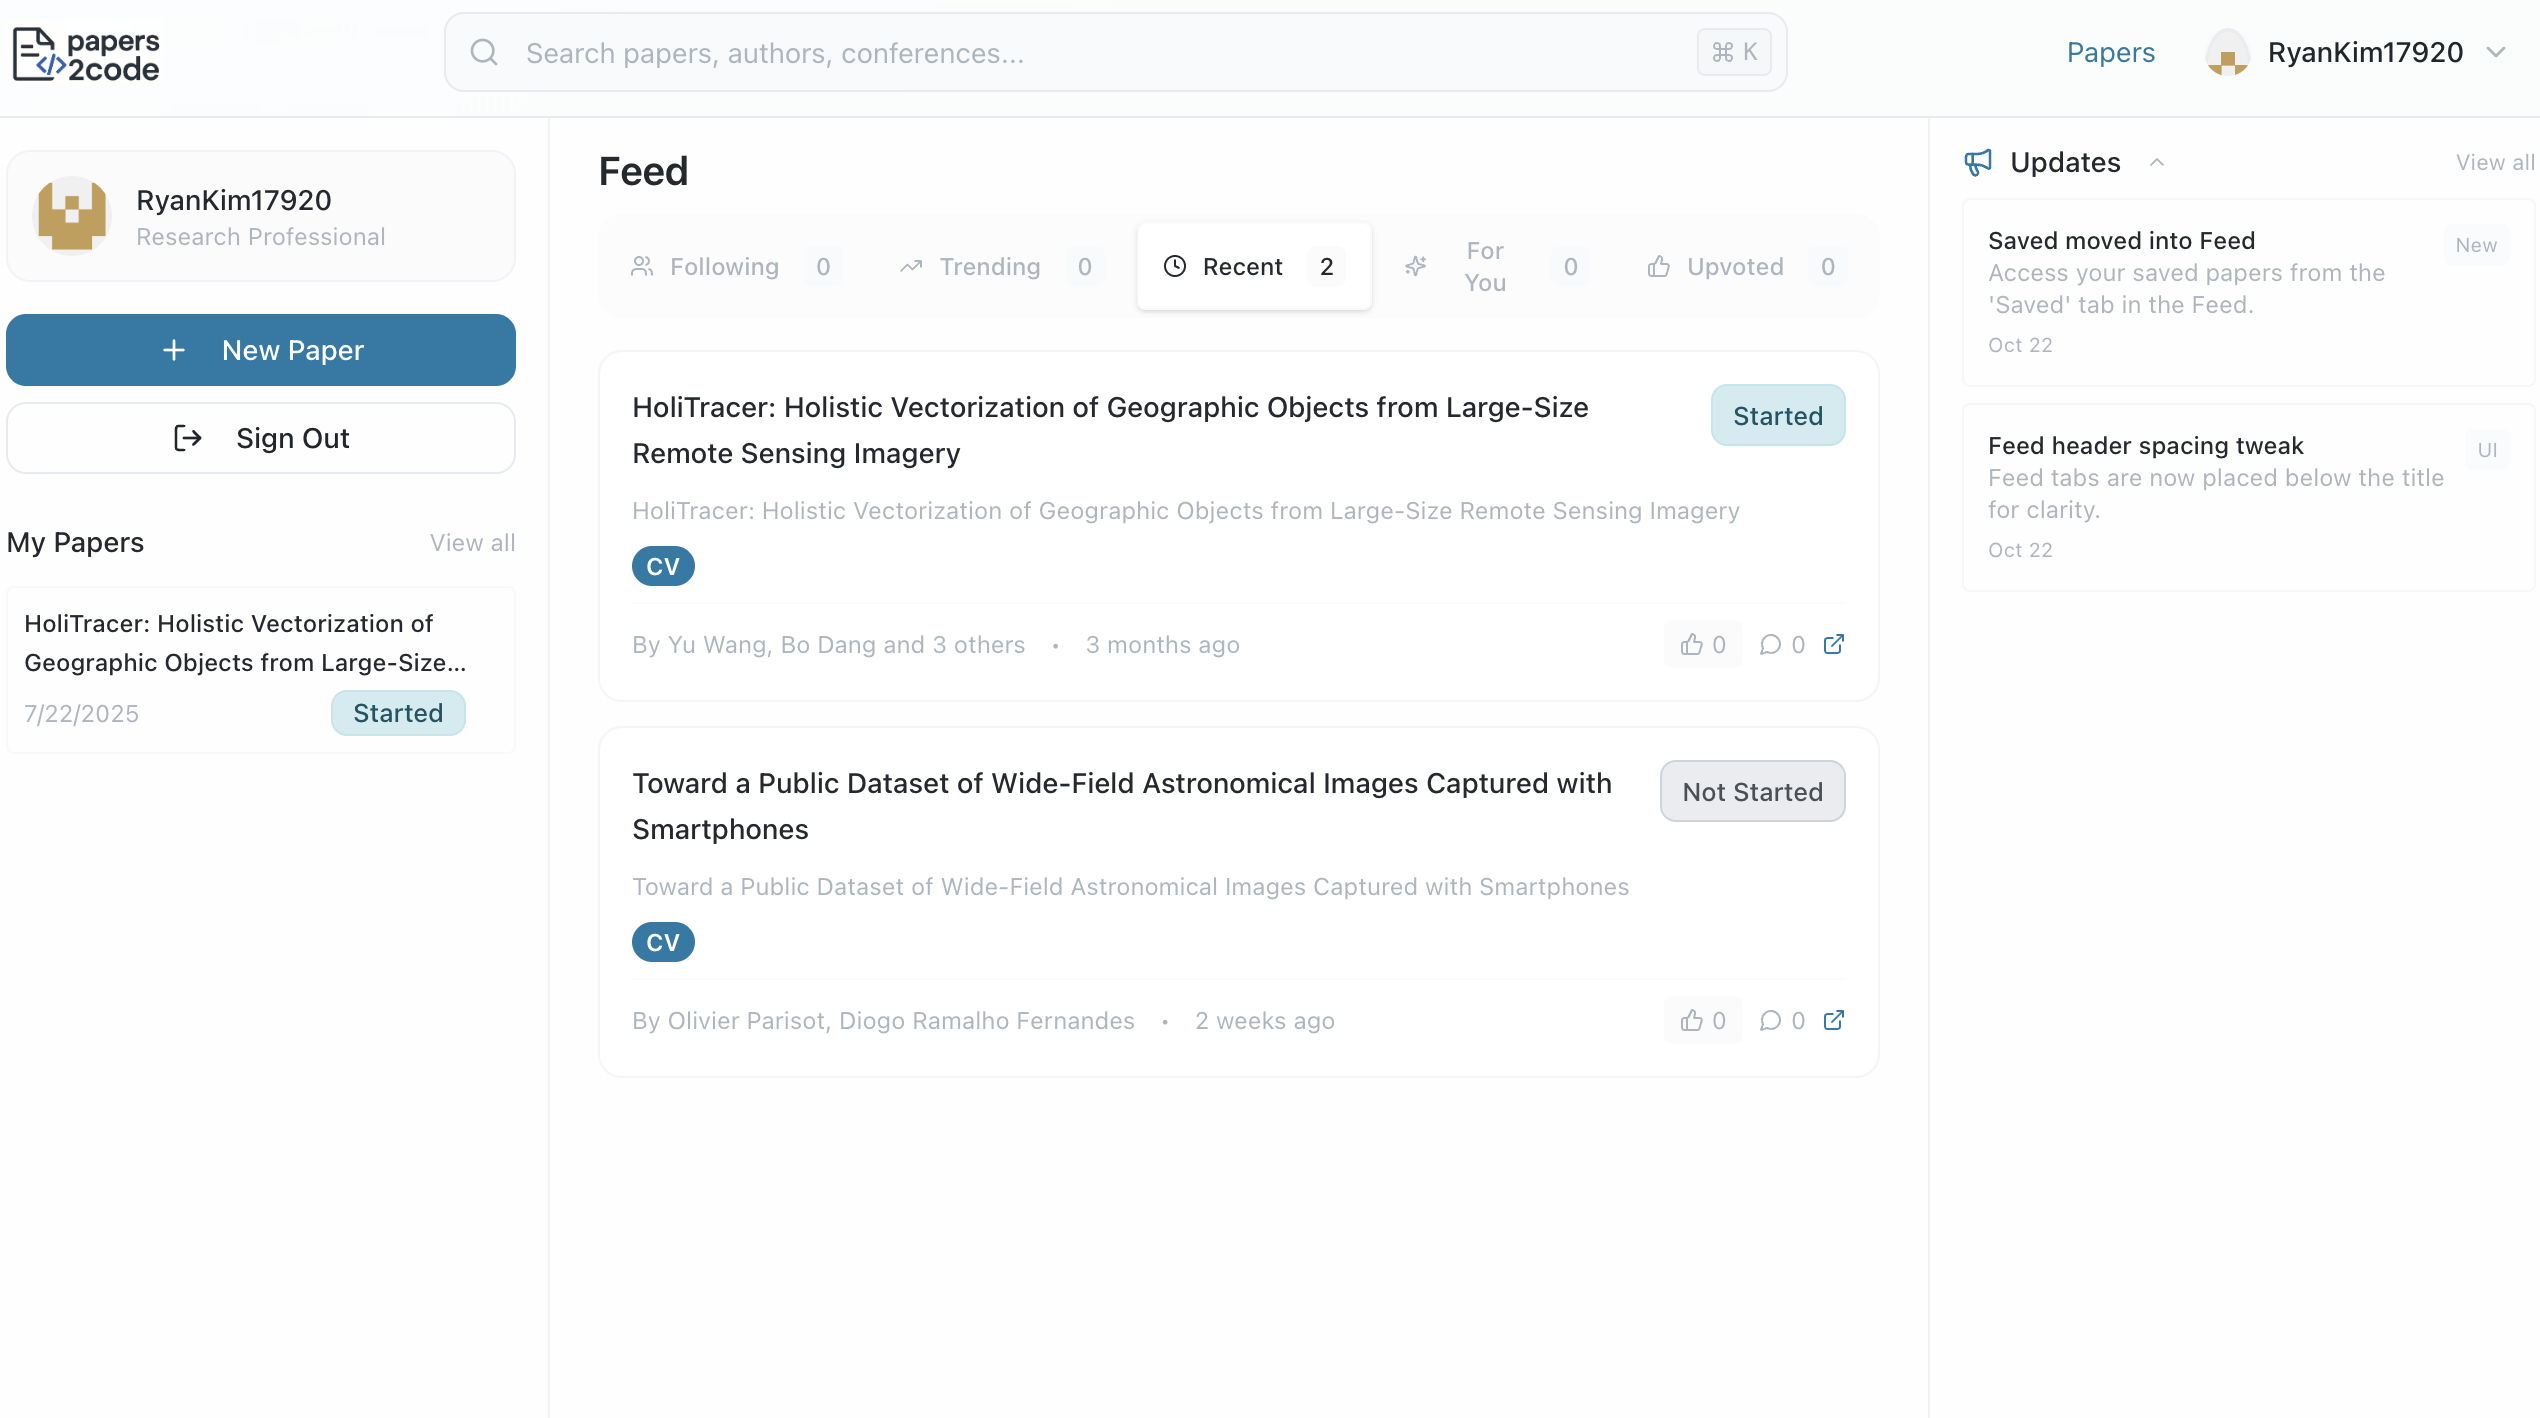Viewport: 2540px width, 1418px height.
Task: Collapse the Updates panel chevron
Action: point(2157,162)
